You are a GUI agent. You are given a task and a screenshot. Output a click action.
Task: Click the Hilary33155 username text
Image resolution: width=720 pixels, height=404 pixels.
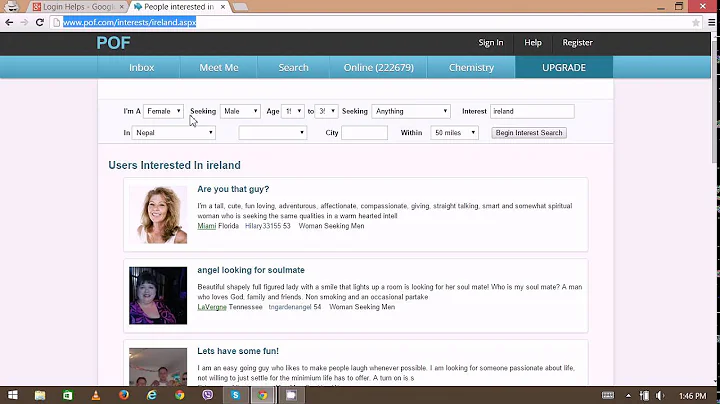[263, 226]
